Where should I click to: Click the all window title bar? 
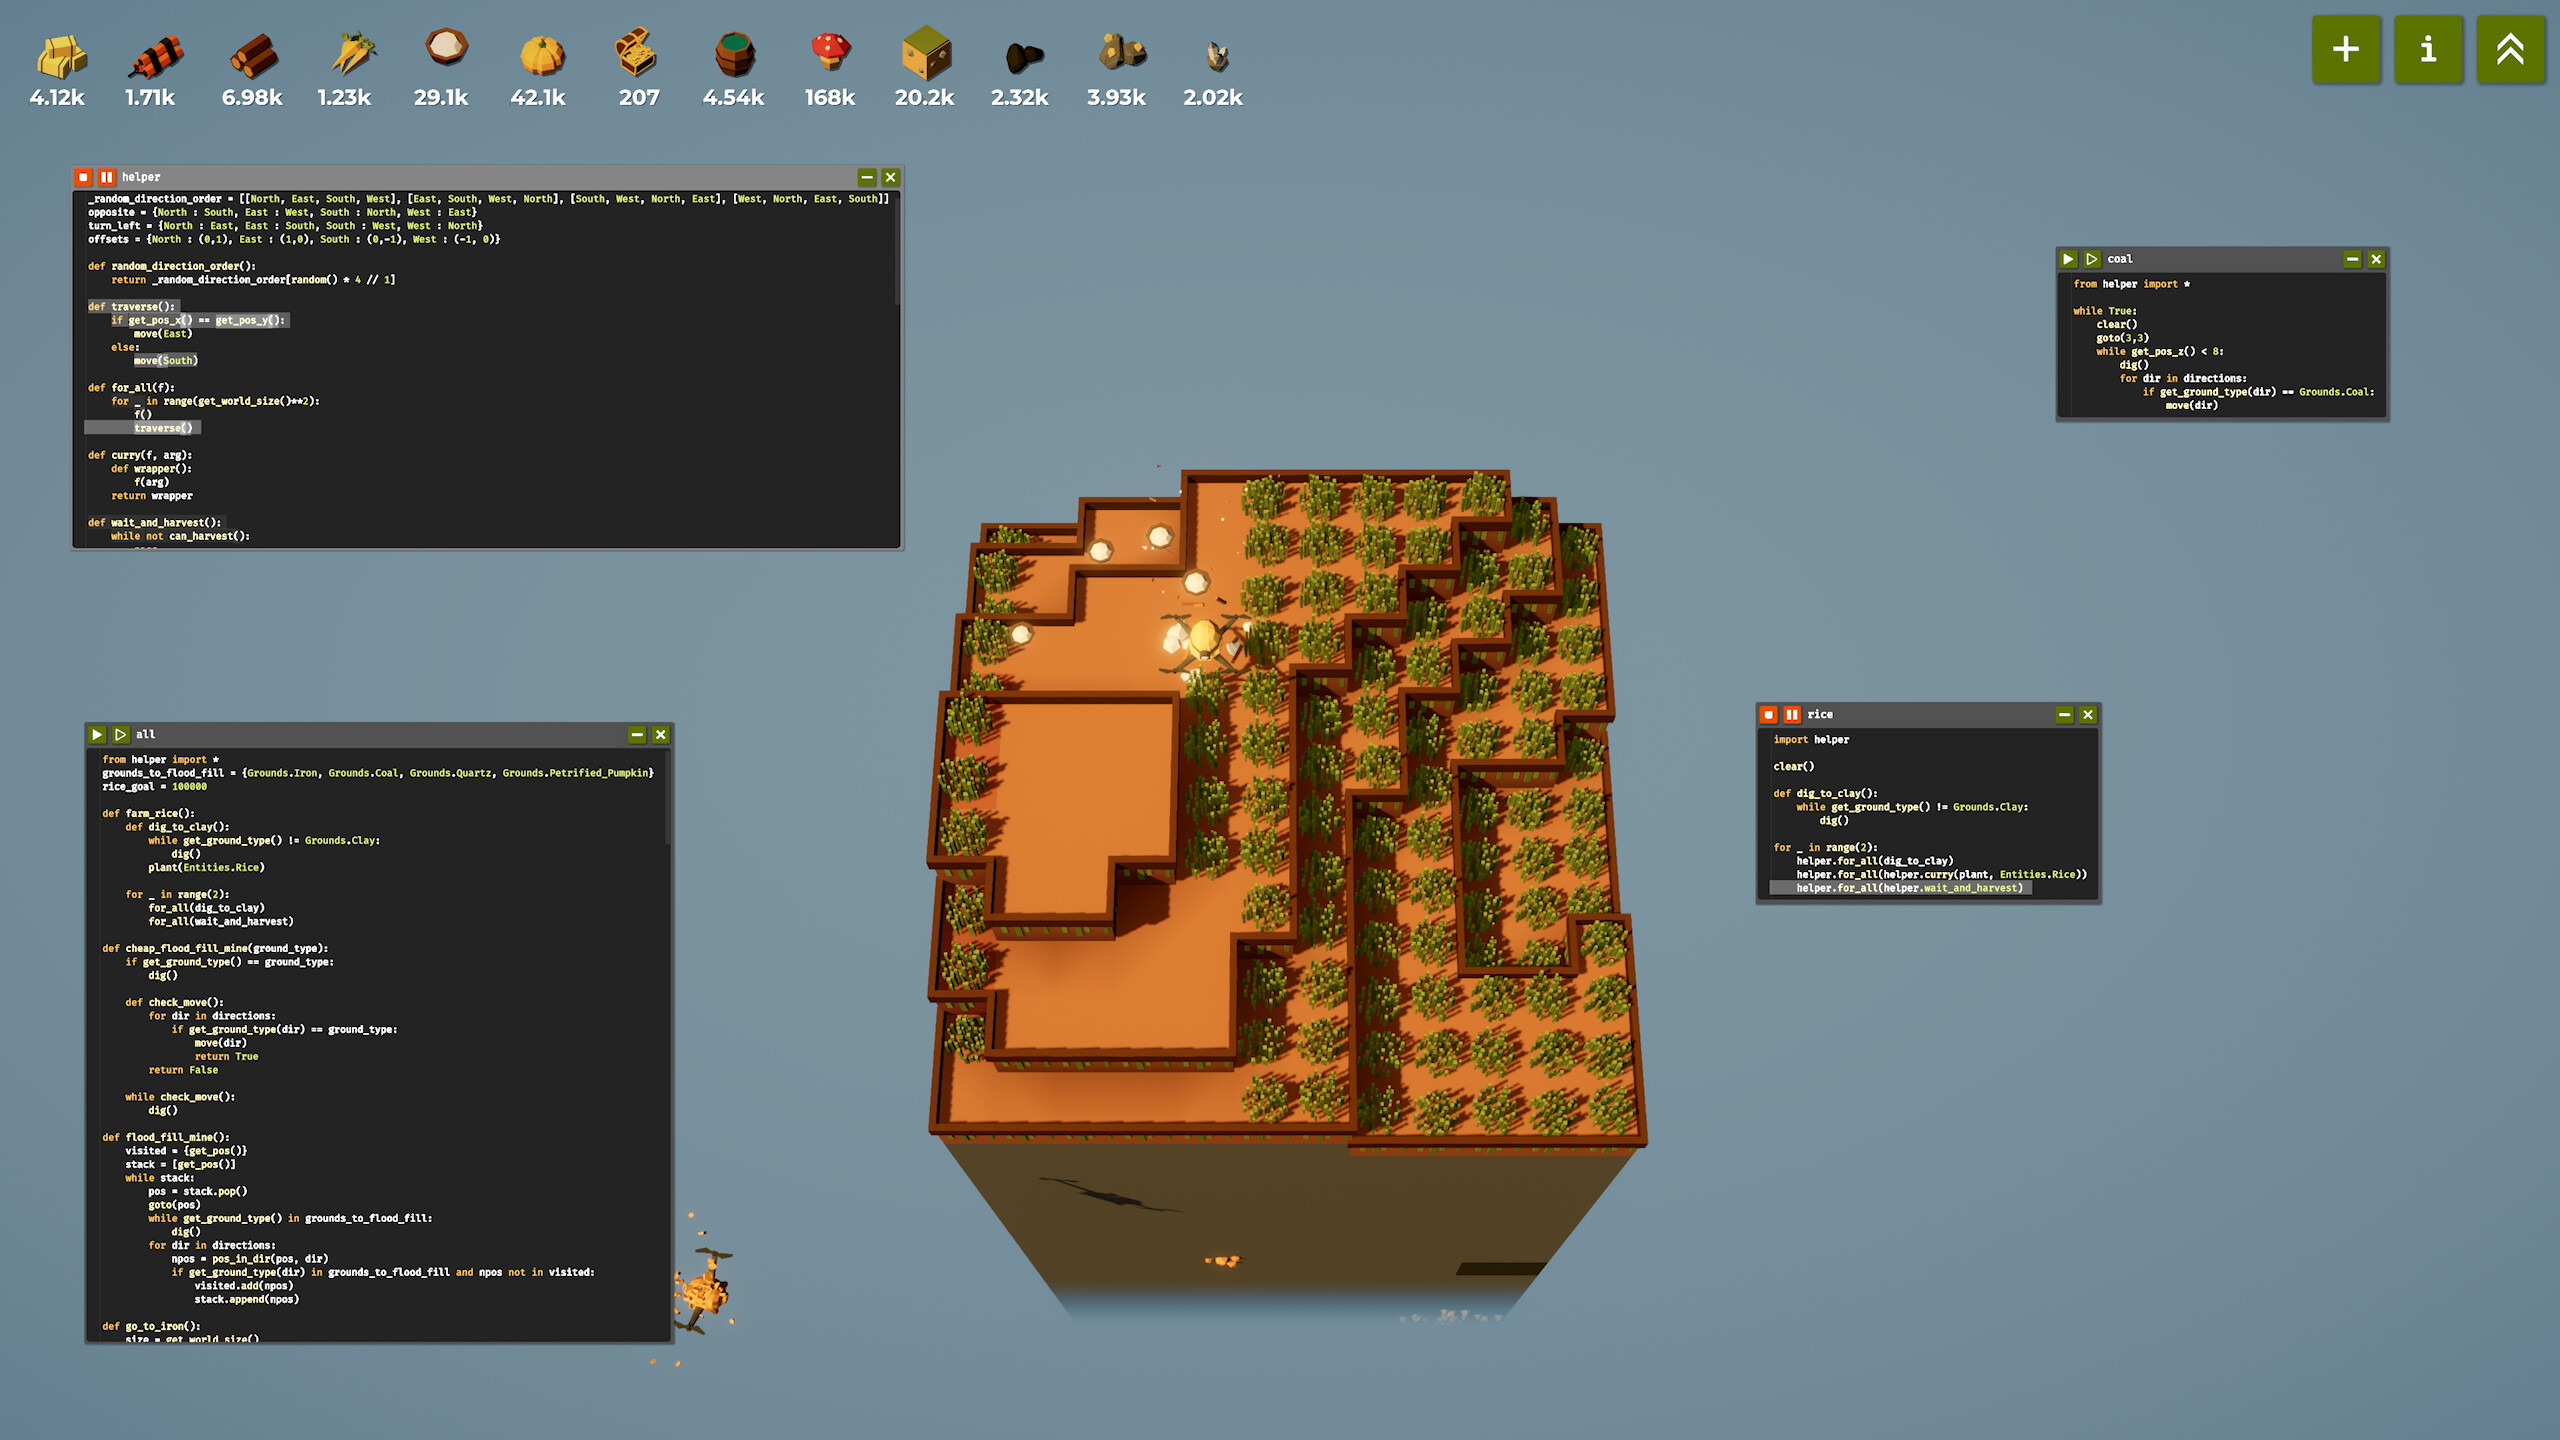pyautogui.click(x=380, y=734)
